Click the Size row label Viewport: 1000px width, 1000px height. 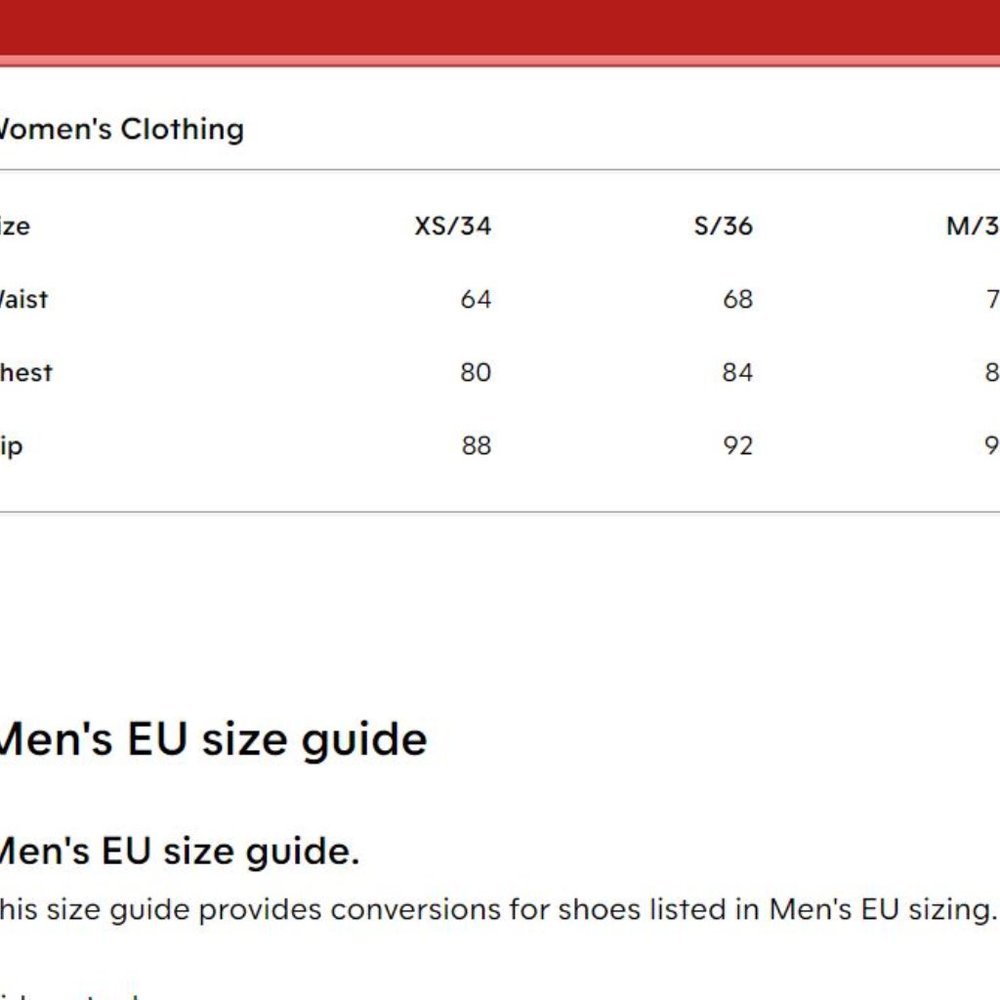click(x=15, y=226)
